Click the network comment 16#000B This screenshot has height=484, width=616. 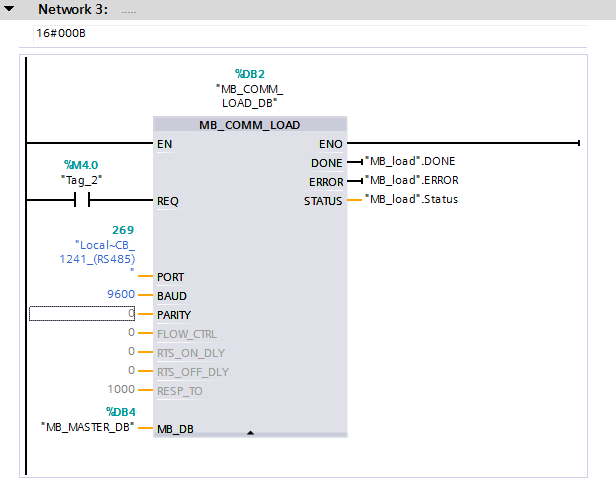click(61, 33)
